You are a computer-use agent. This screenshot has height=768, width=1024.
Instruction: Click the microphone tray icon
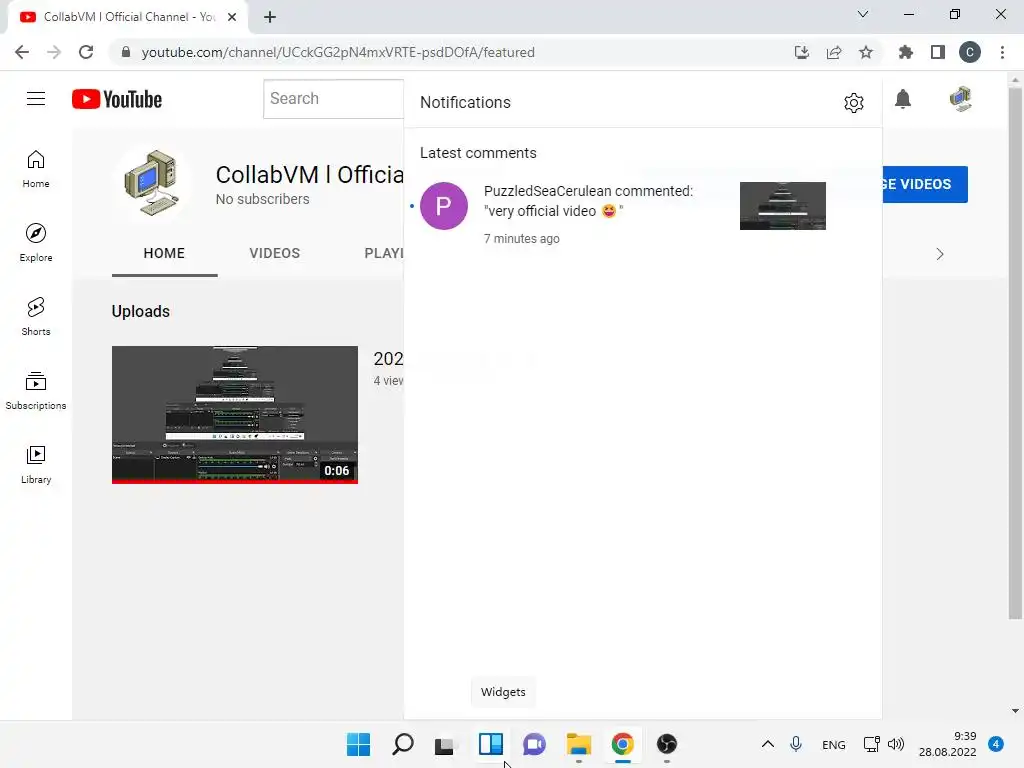pyautogui.click(x=795, y=744)
